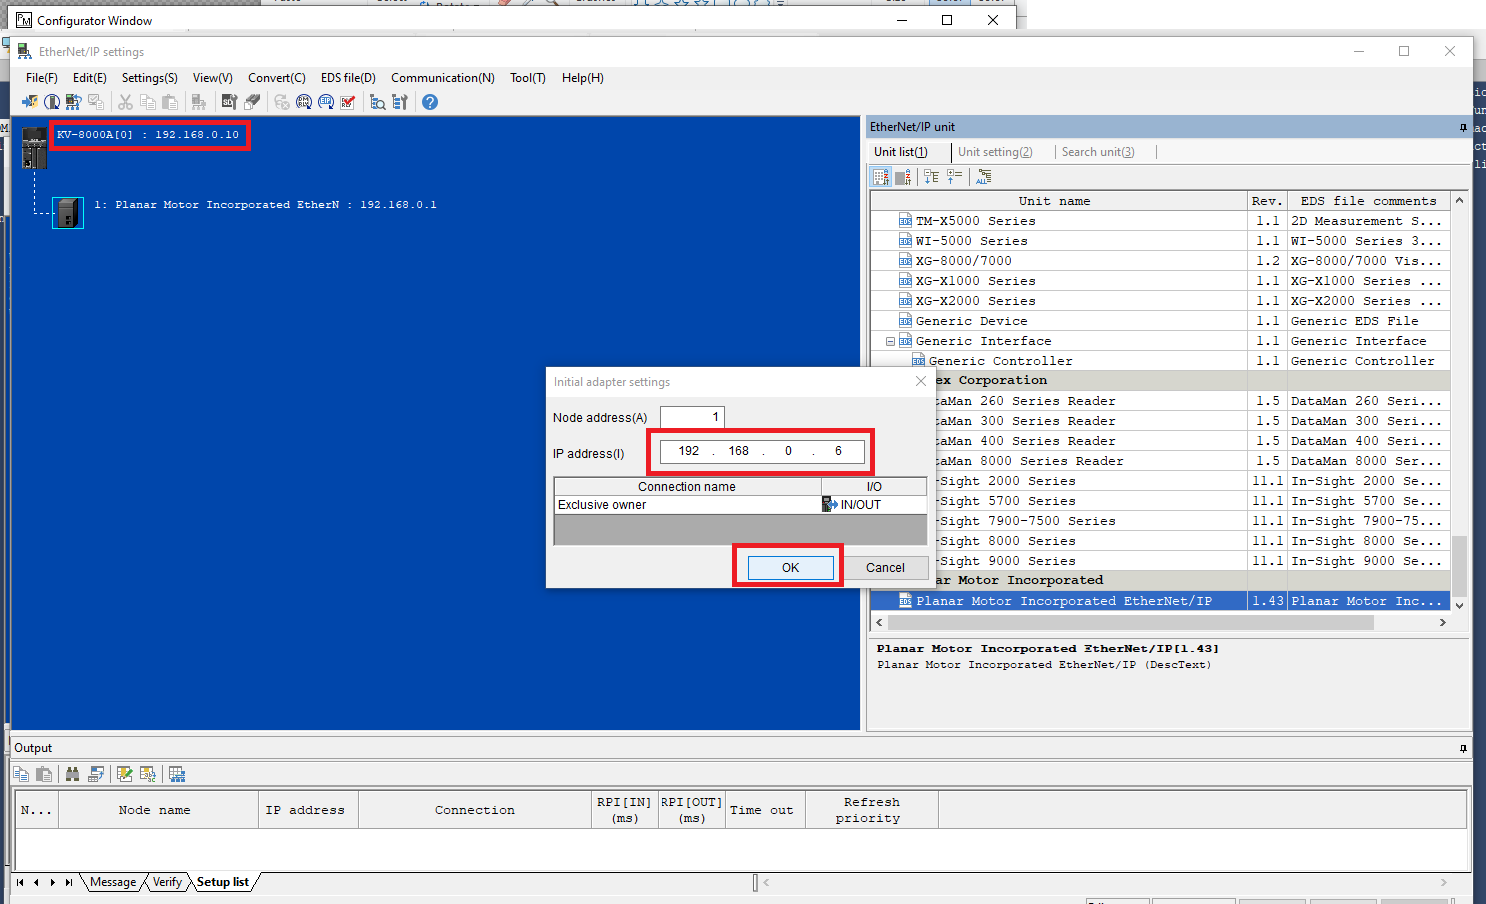Open the Communication menu
The width and height of the screenshot is (1486, 904).
[x=443, y=77]
